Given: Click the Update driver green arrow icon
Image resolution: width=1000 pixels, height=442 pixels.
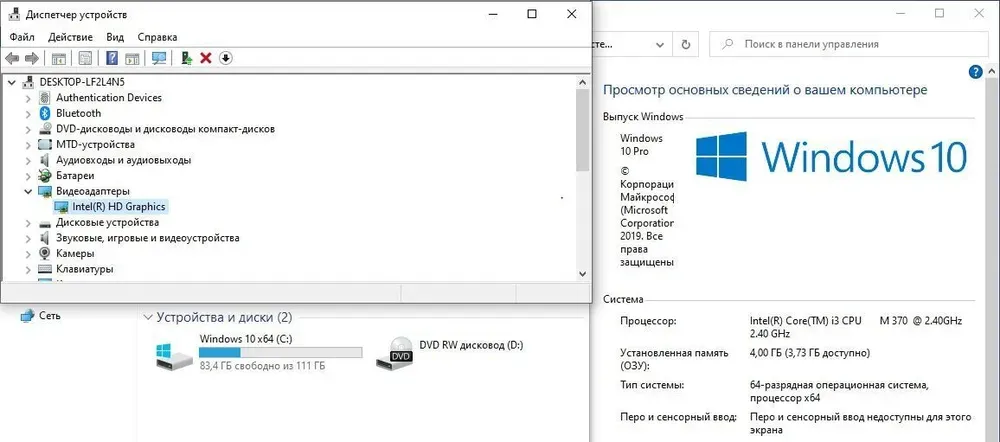Looking at the screenshot, I should 186,58.
